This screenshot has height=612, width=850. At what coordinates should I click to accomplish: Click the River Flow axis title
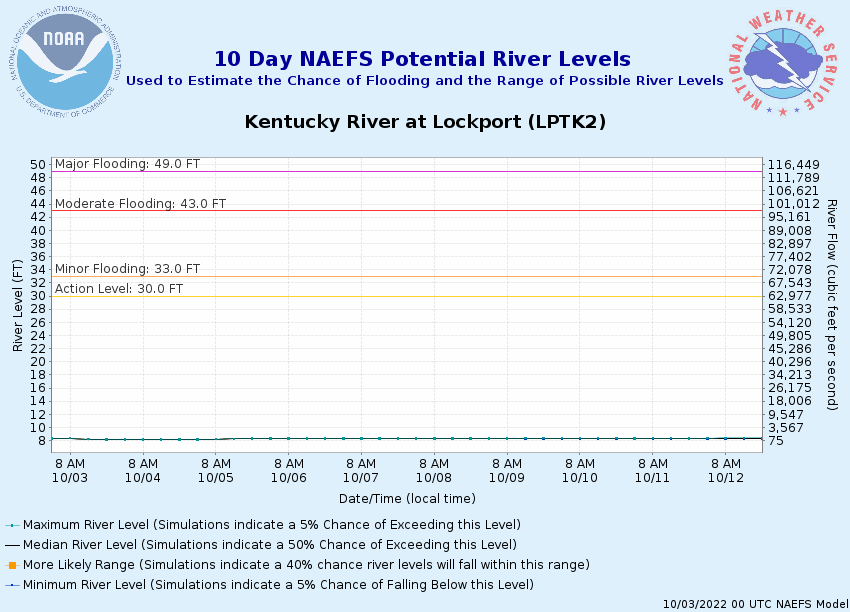832,305
